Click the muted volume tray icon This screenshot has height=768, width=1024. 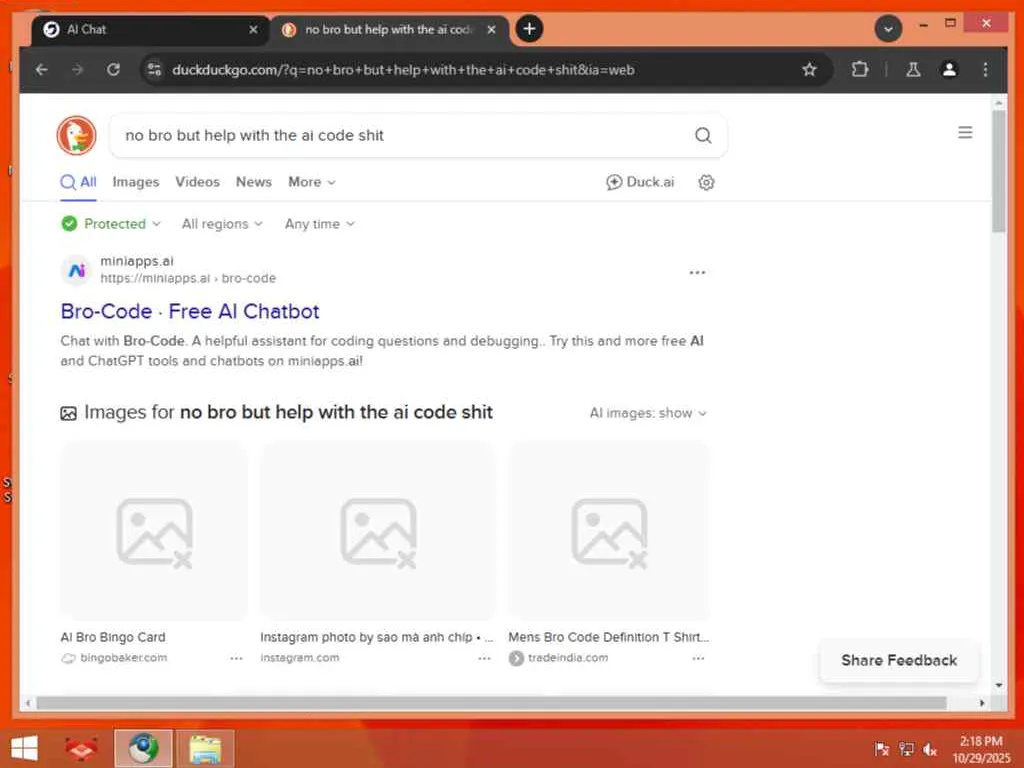(929, 749)
